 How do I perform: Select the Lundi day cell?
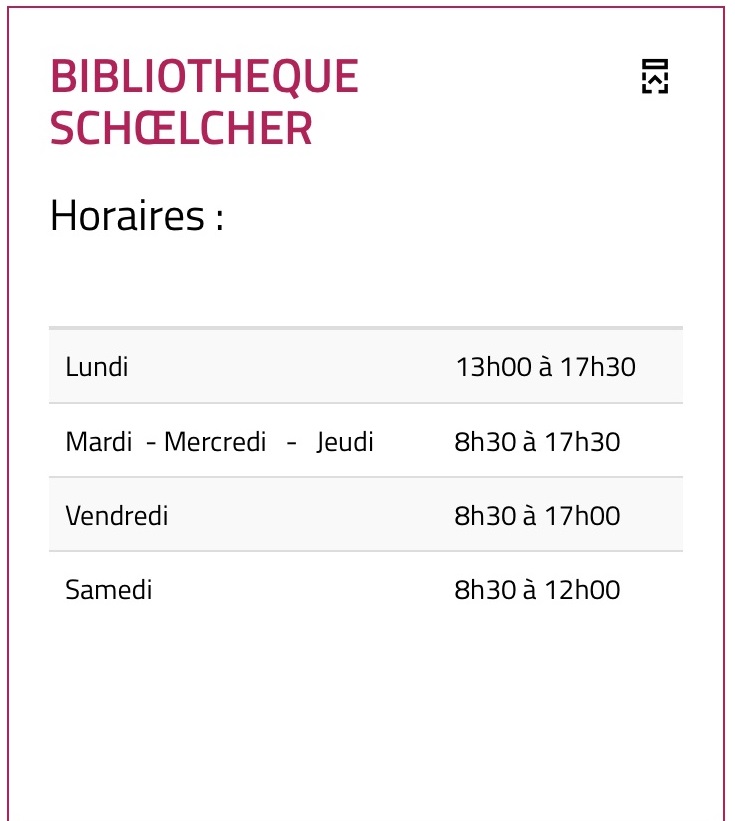[x=97, y=367]
